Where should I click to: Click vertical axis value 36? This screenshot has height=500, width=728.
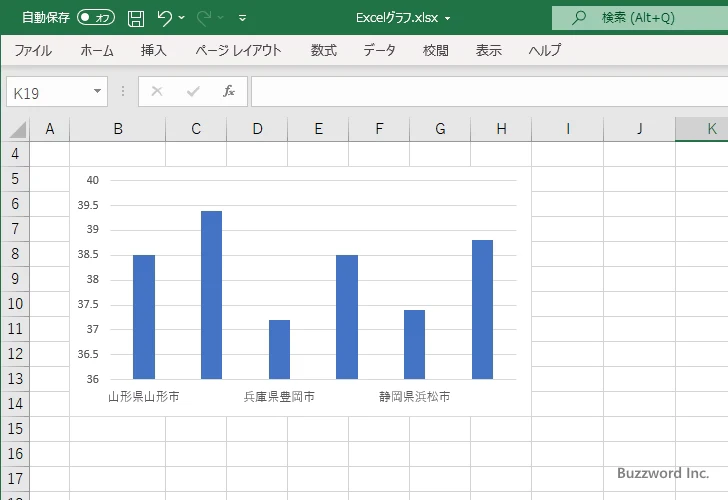coord(93,379)
